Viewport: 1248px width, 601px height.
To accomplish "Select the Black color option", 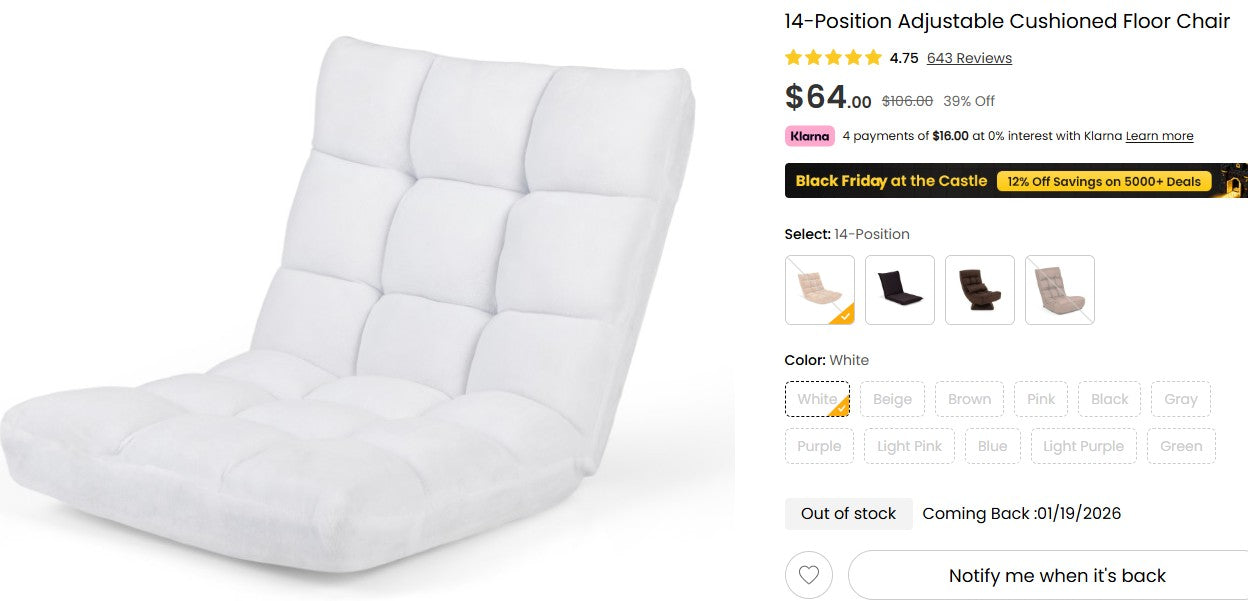I will tap(1109, 398).
